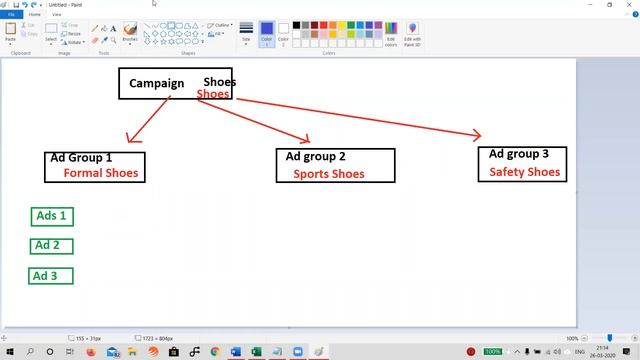Open Chrome from the taskbar
Viewport: 640px width, 360px height.
coord(215,351)
